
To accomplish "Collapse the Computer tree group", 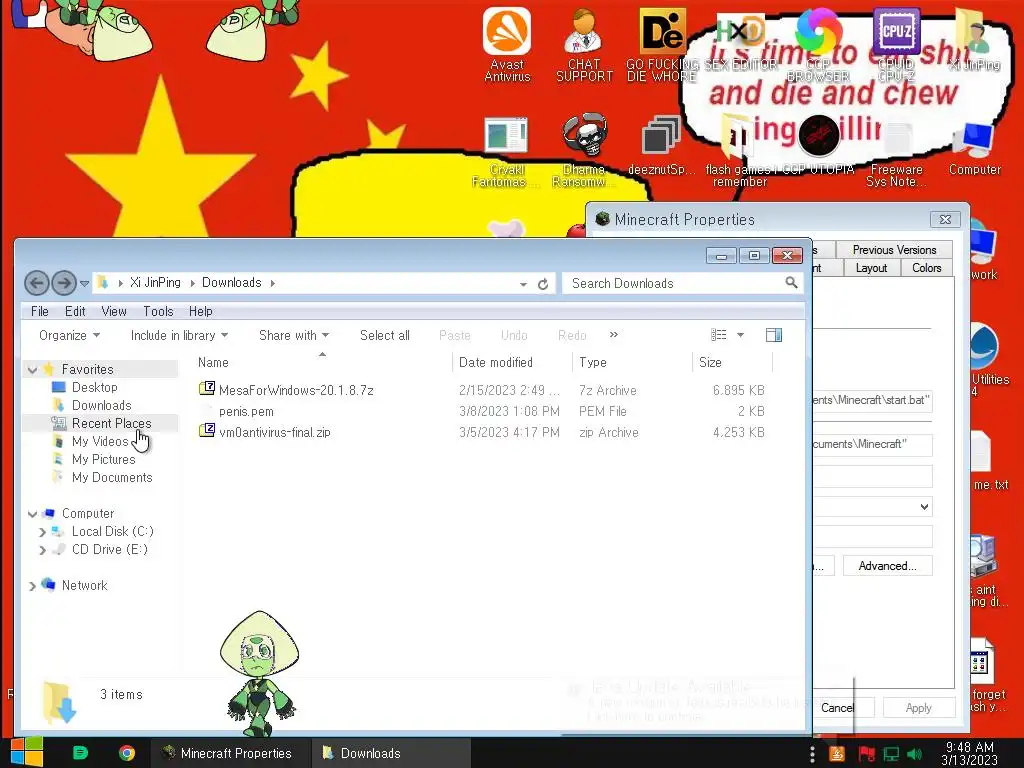I will click(x=32, y=514).
